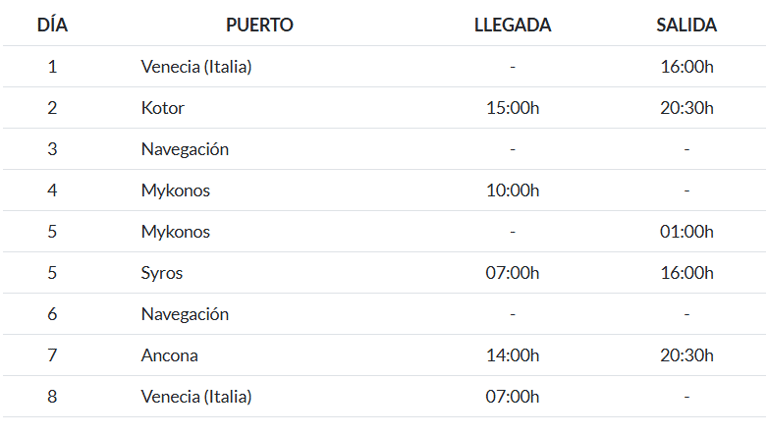The image size is (768, 435).
Task: Click the SALIDA column header
Action: pyautogui.click(x=686, y=25)
